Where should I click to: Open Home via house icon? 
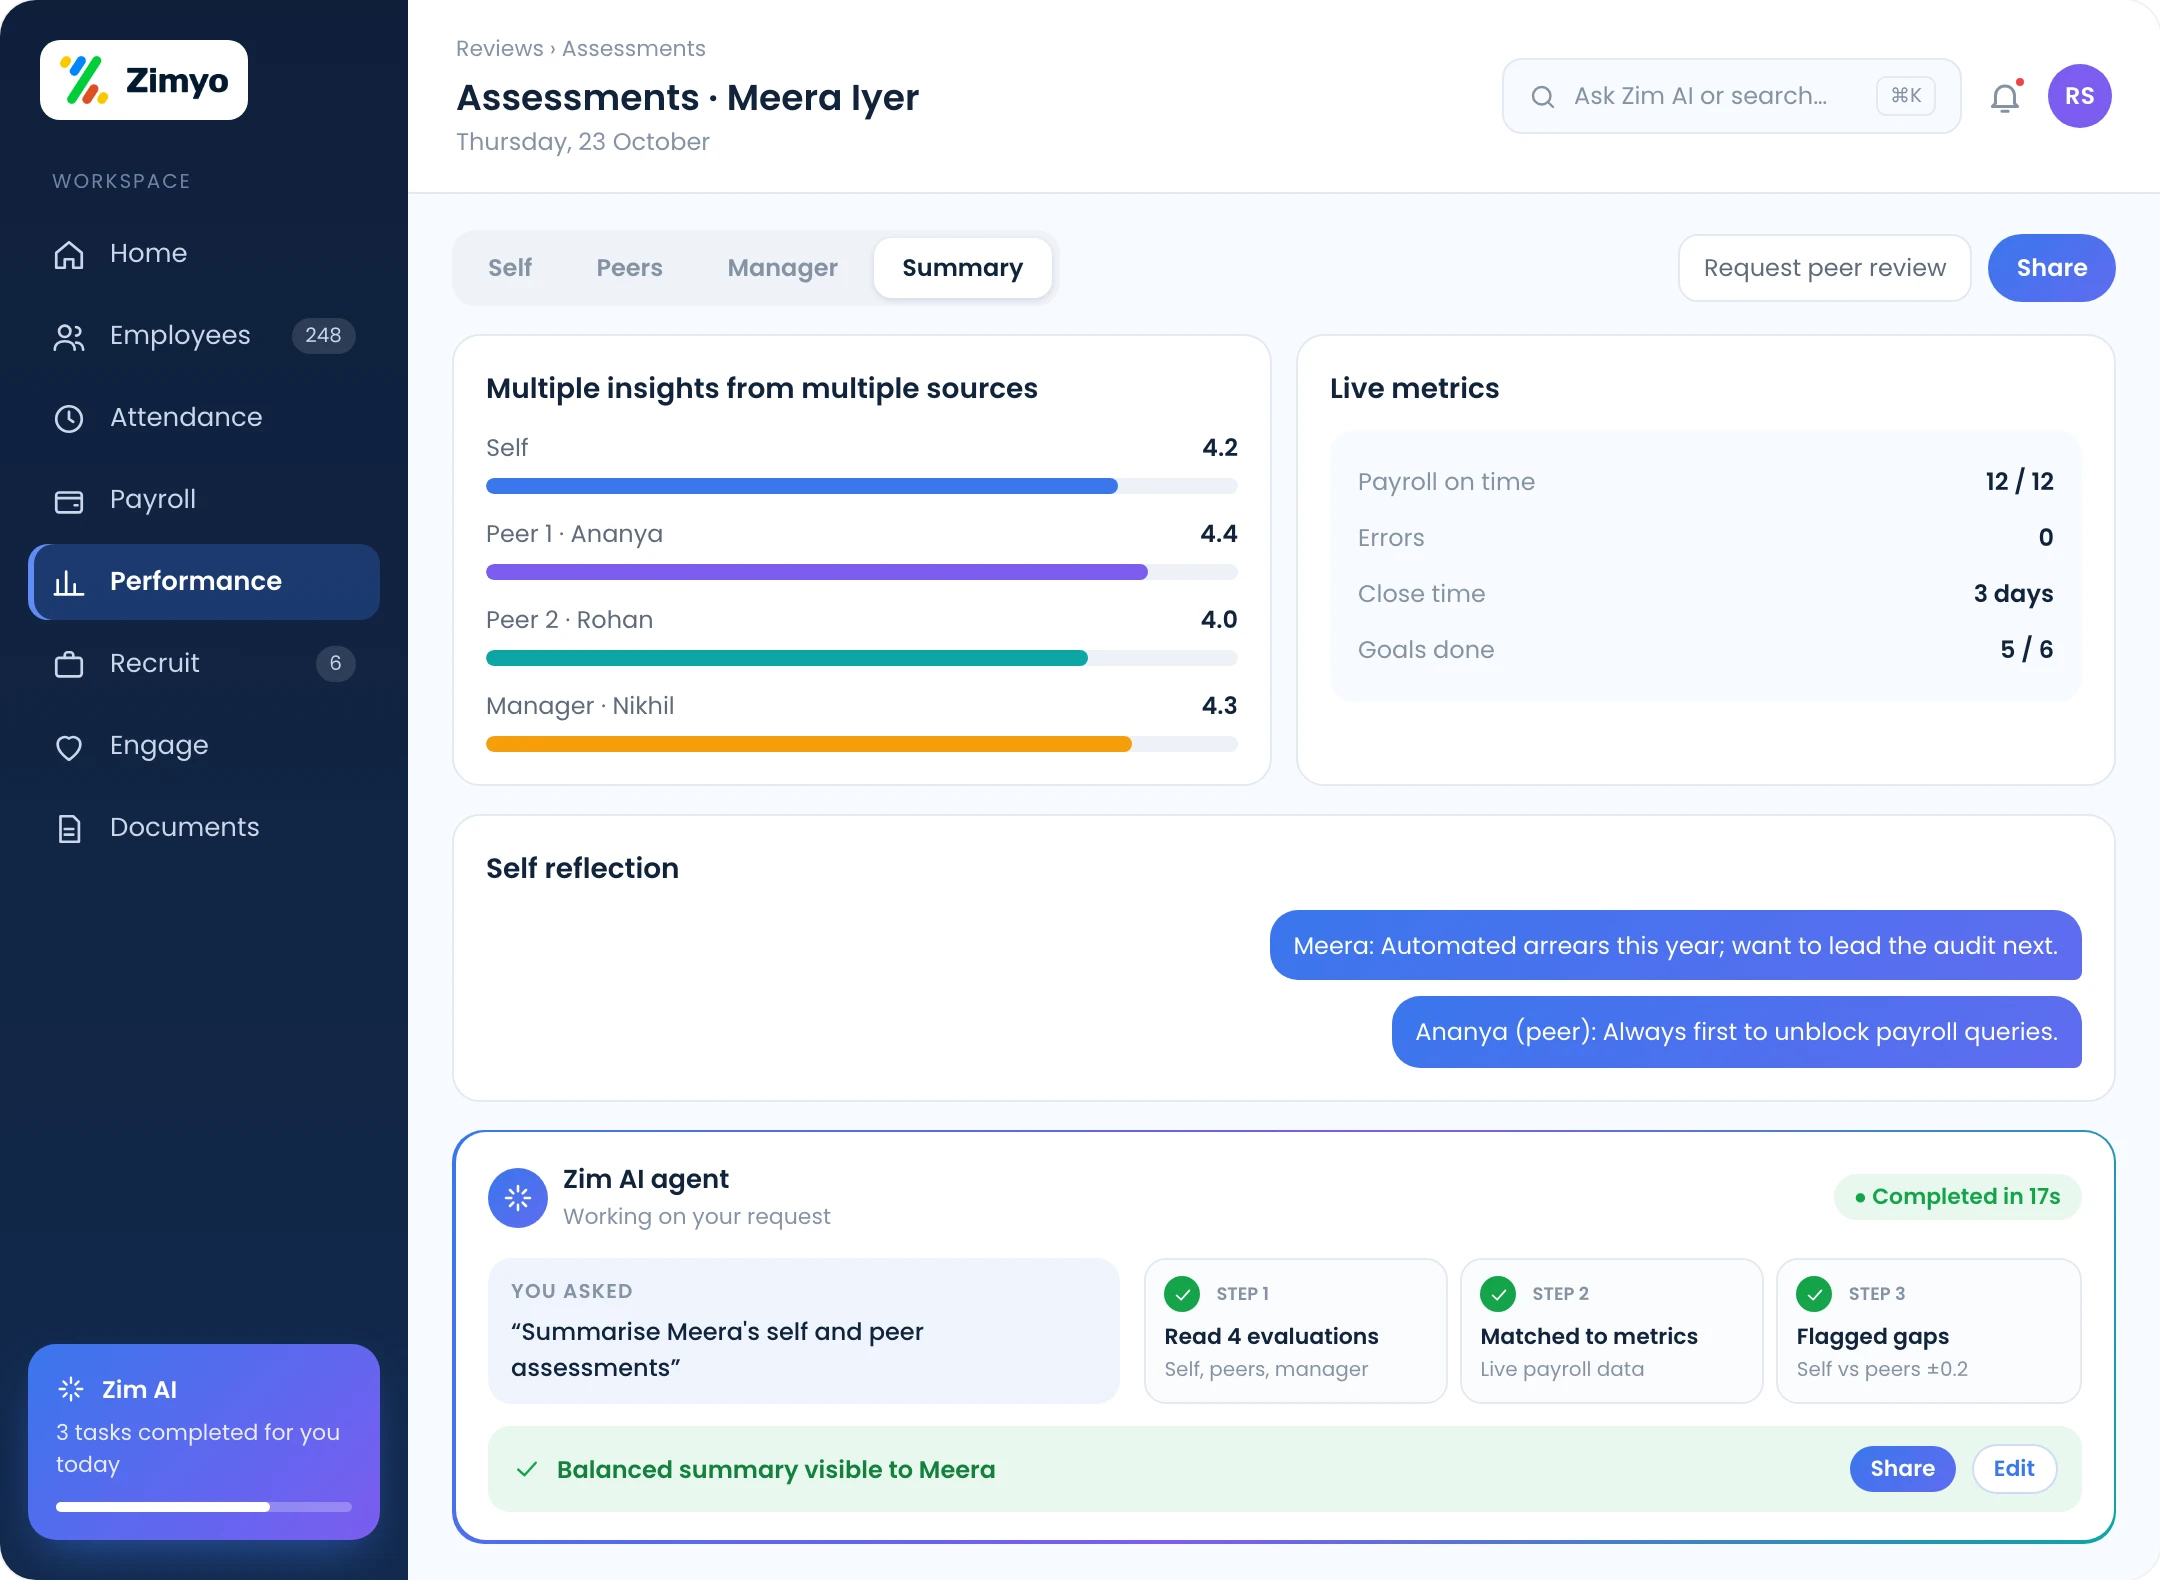pyautogui.click(x=69, y=254)
